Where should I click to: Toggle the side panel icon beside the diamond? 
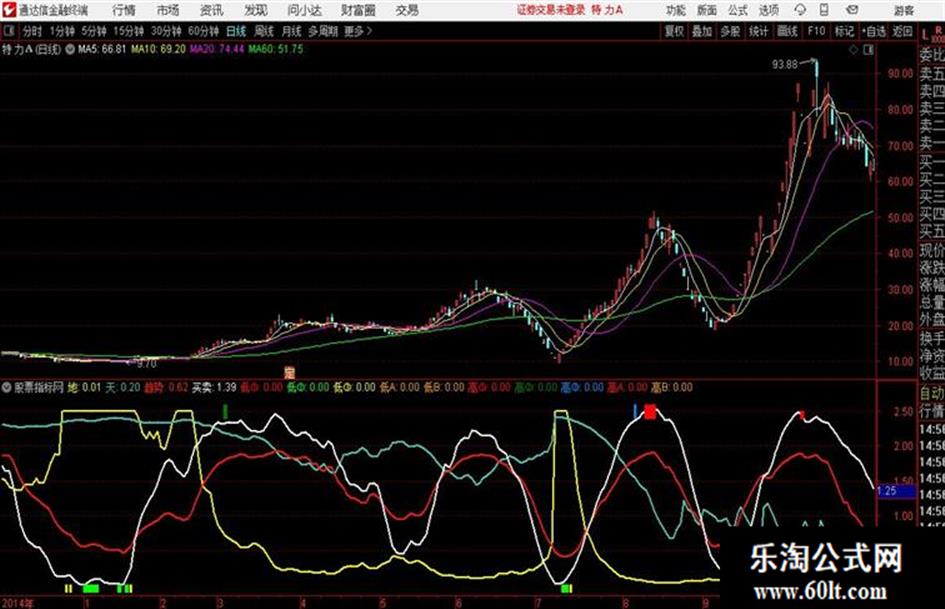point(868,50)
